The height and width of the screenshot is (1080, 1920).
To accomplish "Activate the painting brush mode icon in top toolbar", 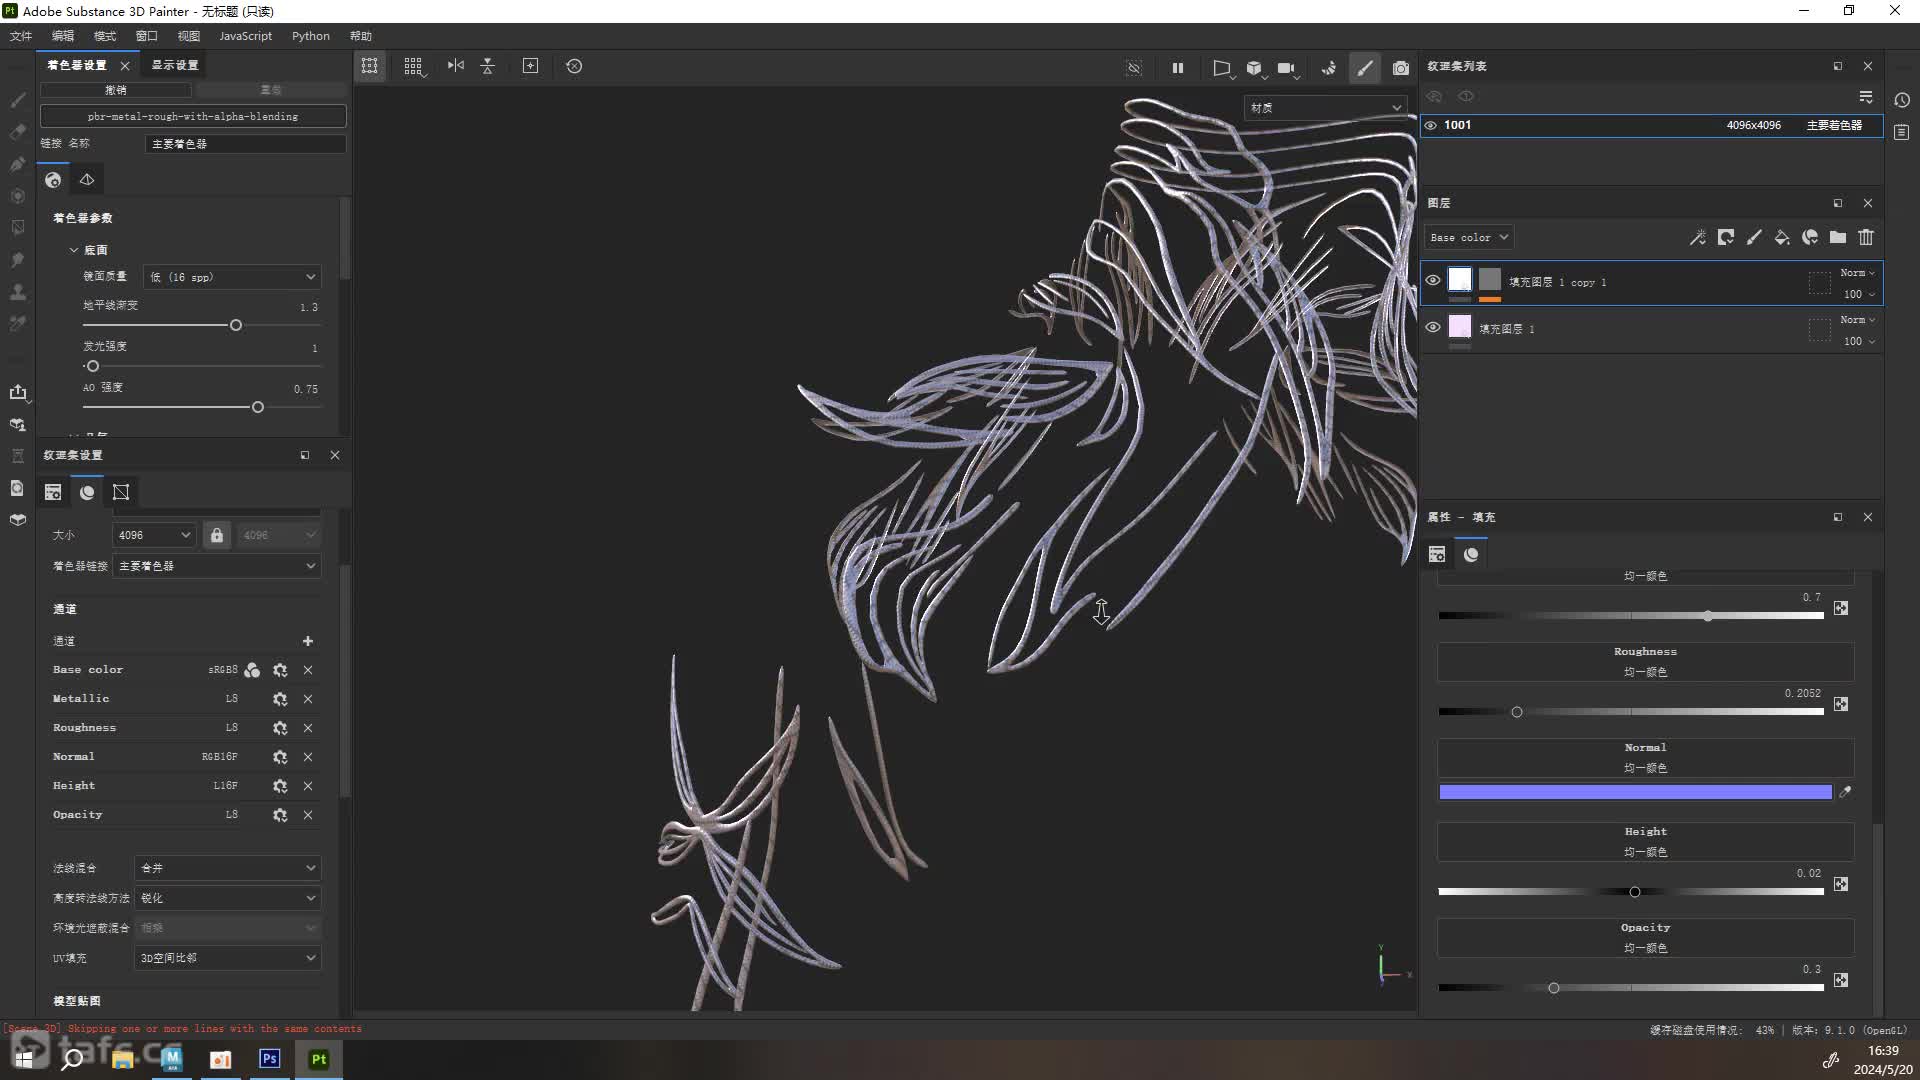I will (1365, 68).
